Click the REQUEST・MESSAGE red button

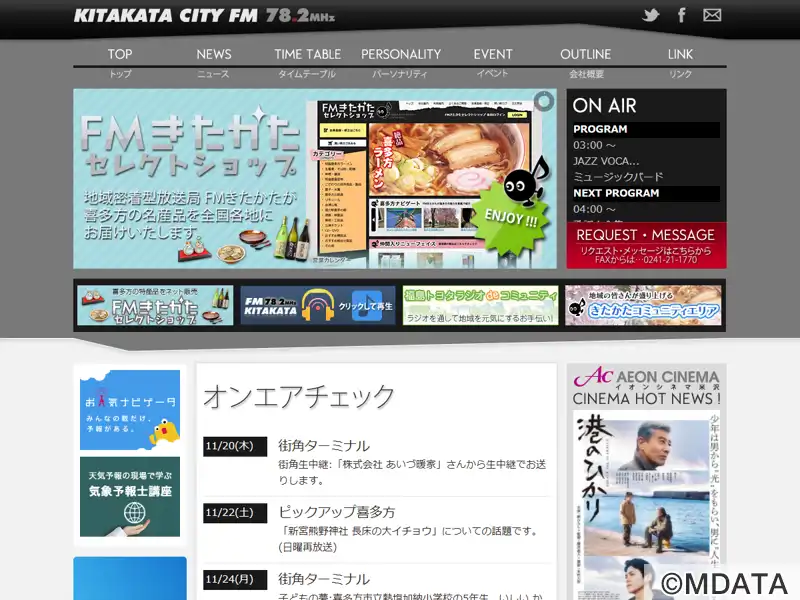click(x=646, y=245)
